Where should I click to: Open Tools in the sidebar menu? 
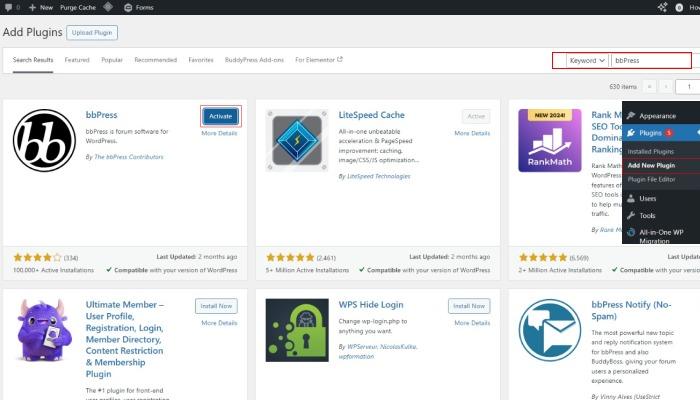[x=647, y=216]
